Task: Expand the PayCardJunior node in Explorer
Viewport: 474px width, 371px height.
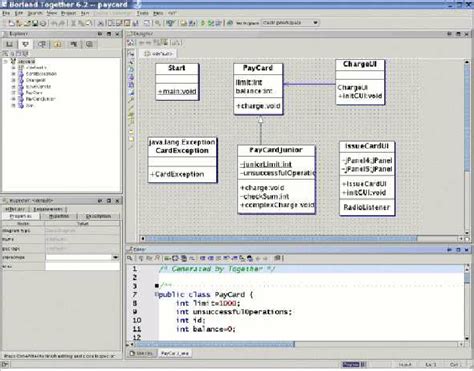Action: pos(14,99)
